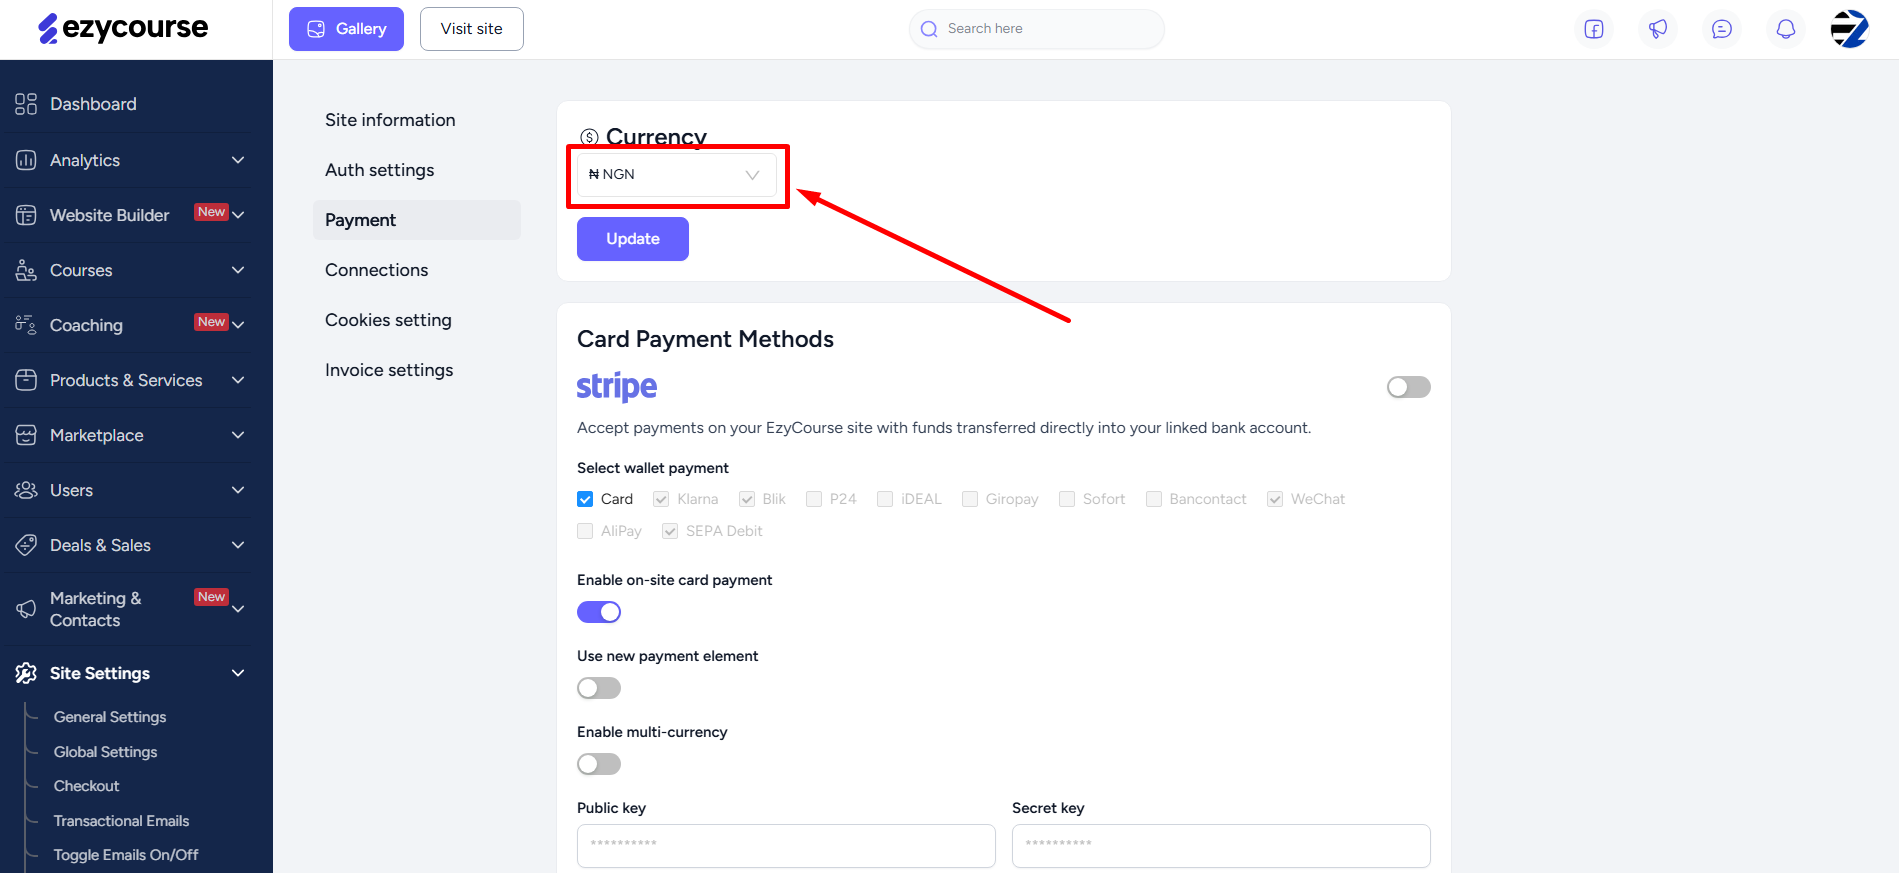1899x873 pixels.
Task: Enable the Stripe payment toggle
Action: tap(1408, 387)
